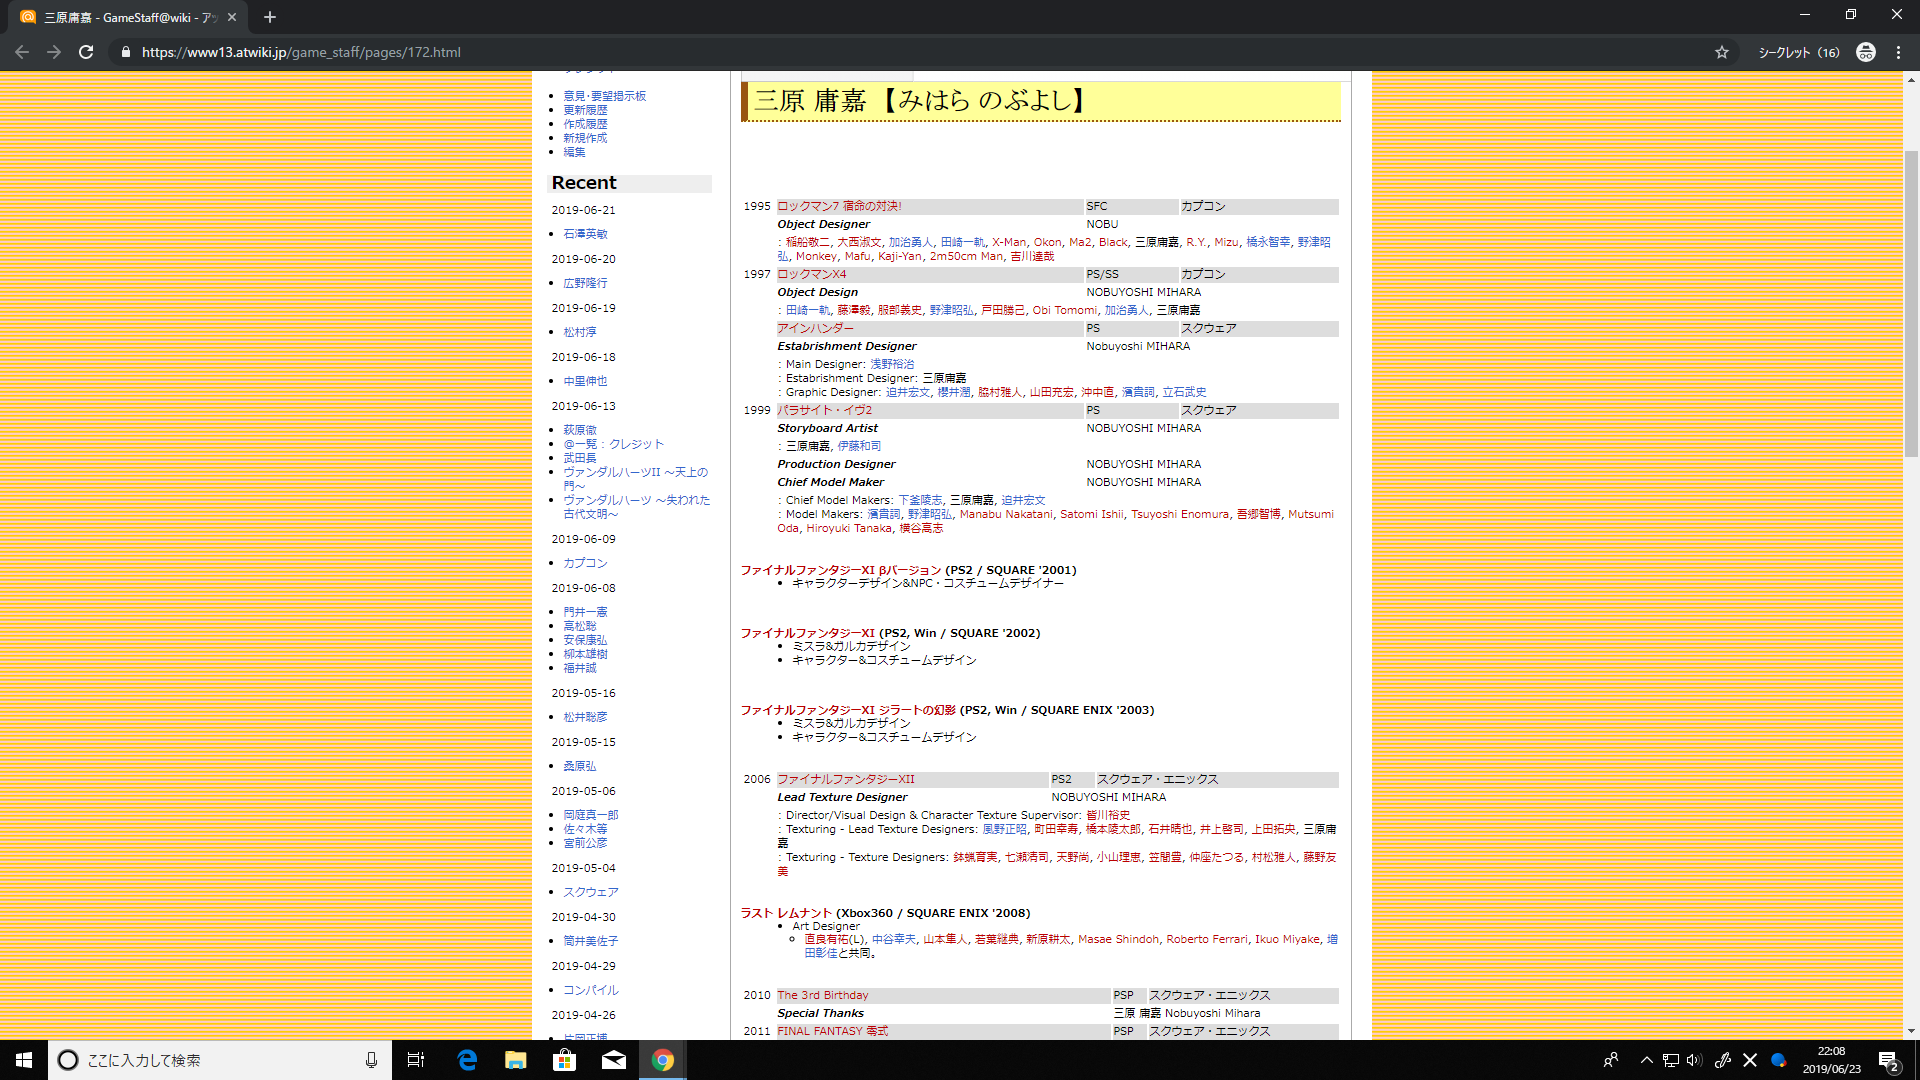1920x1080 pixels.
Task: Click the network tray icon
Action: pos(1670,1060)
